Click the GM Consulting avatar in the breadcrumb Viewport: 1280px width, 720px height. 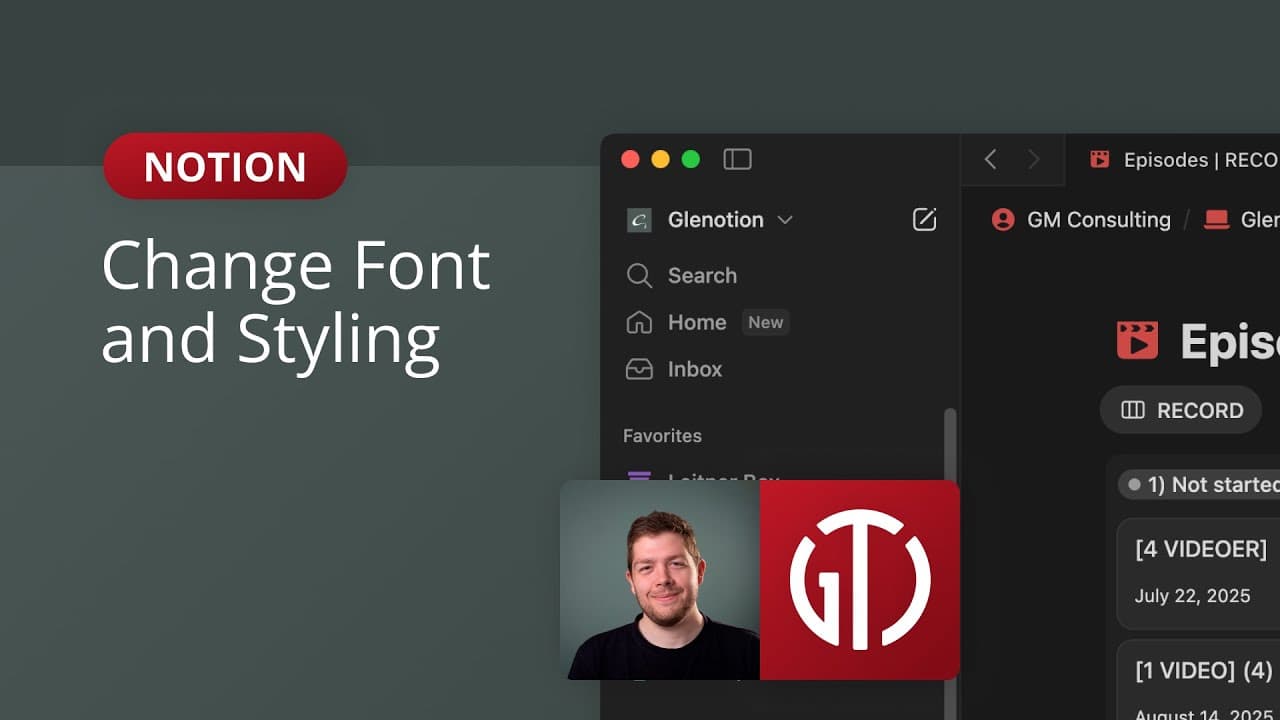coord(1002,220)
